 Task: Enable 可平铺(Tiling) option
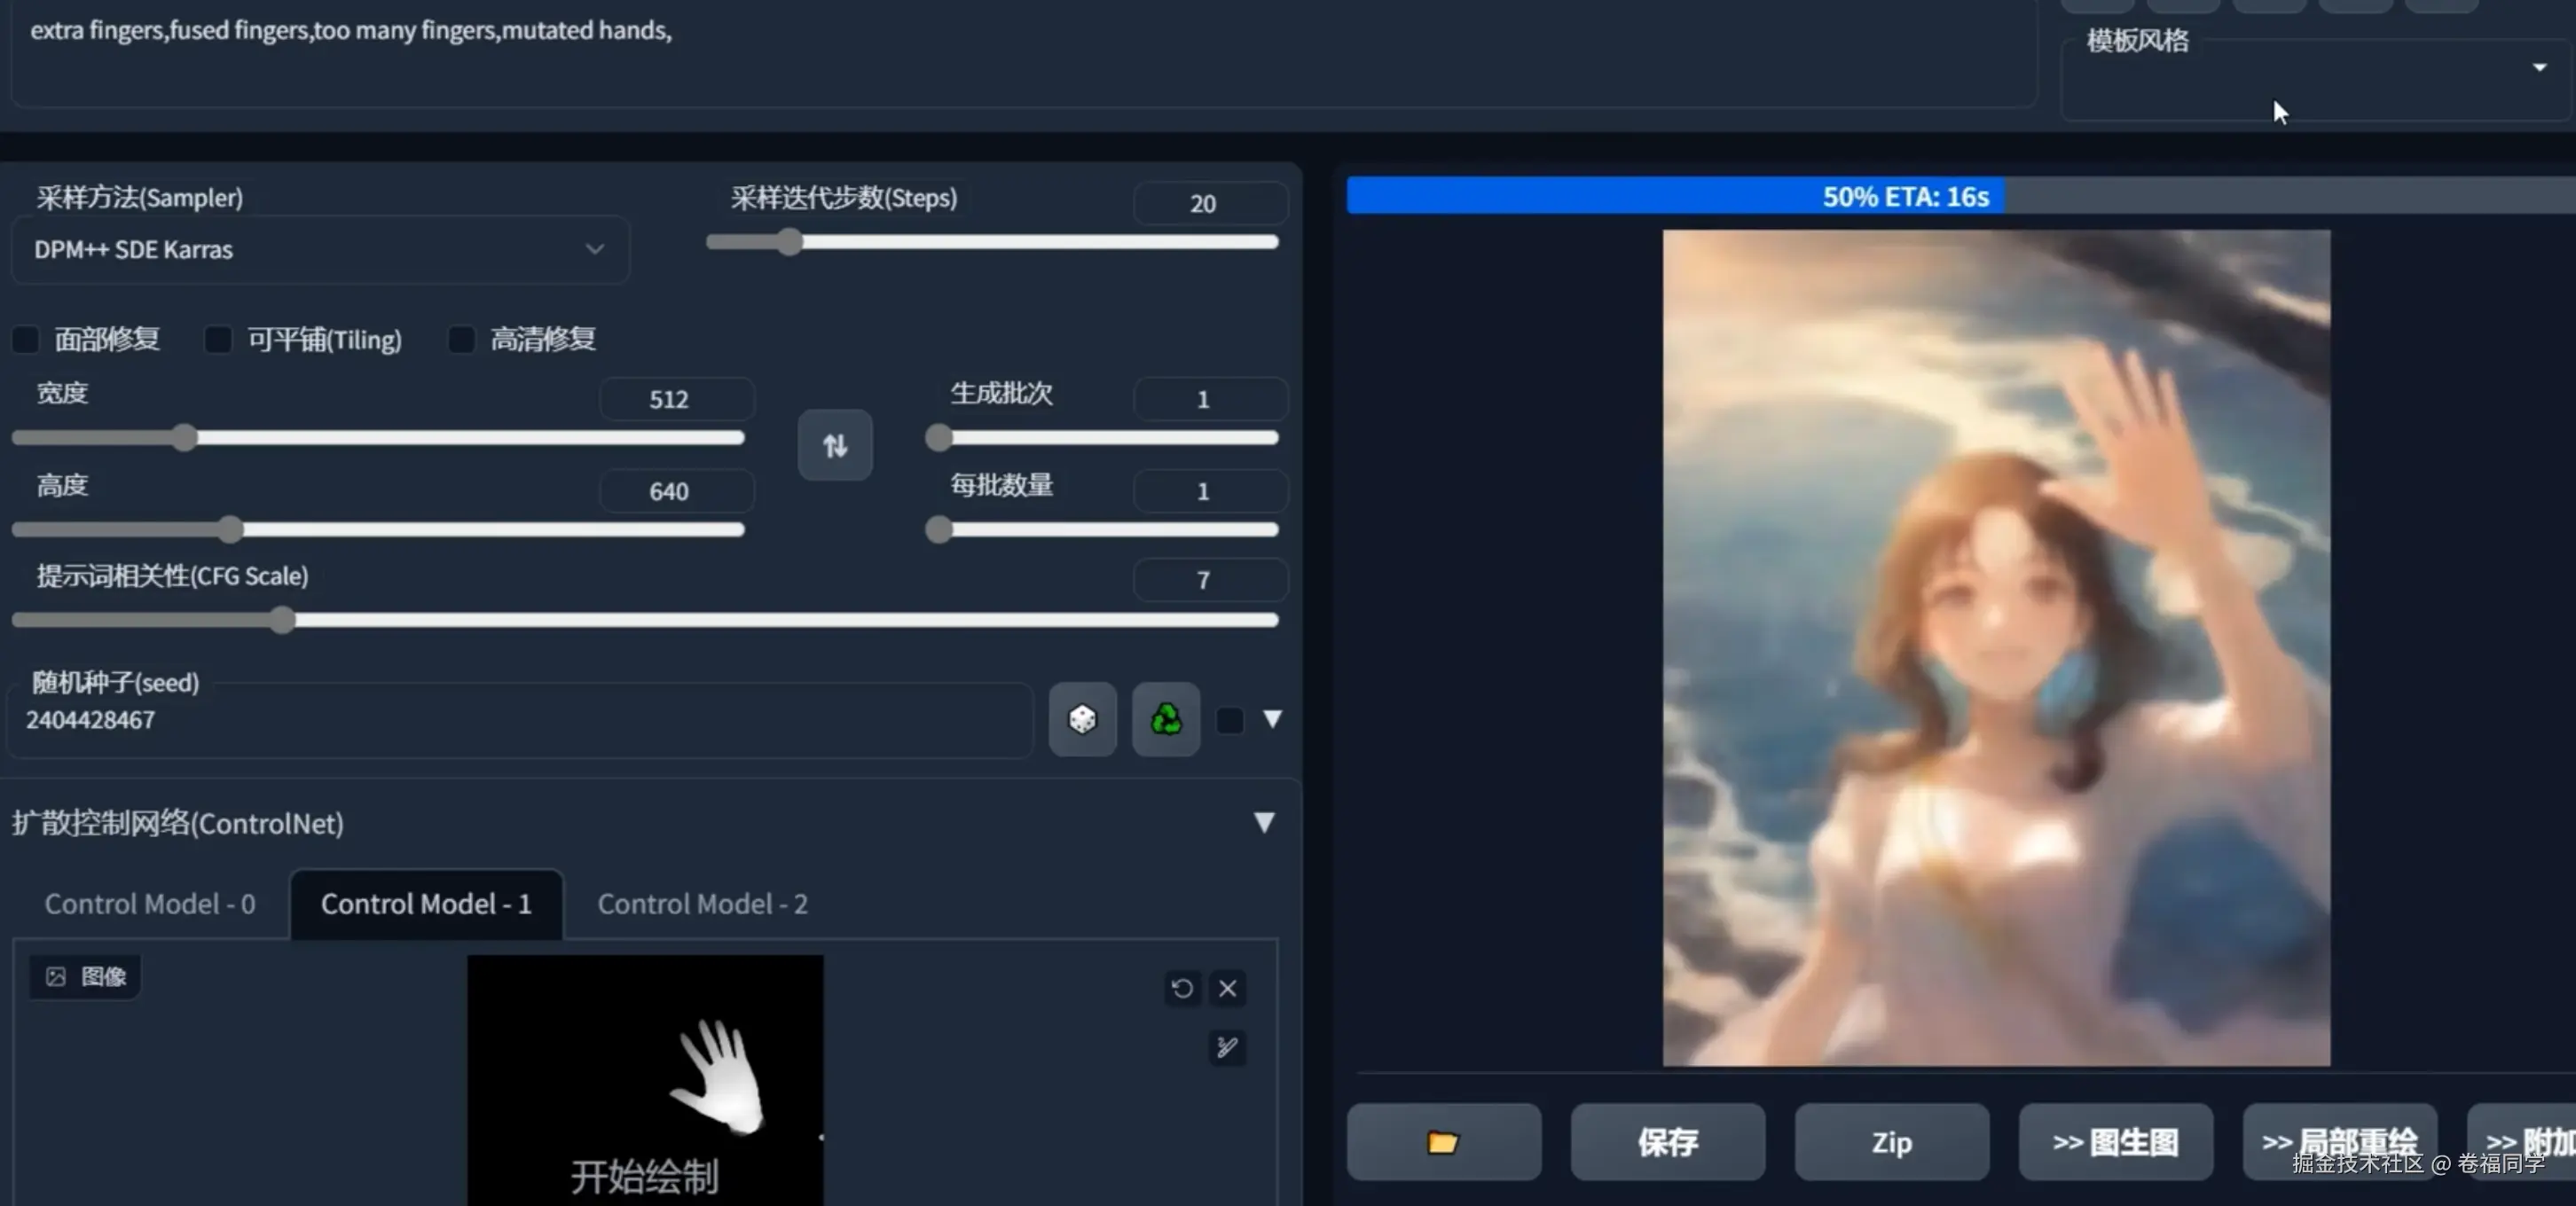click(218, 339)
